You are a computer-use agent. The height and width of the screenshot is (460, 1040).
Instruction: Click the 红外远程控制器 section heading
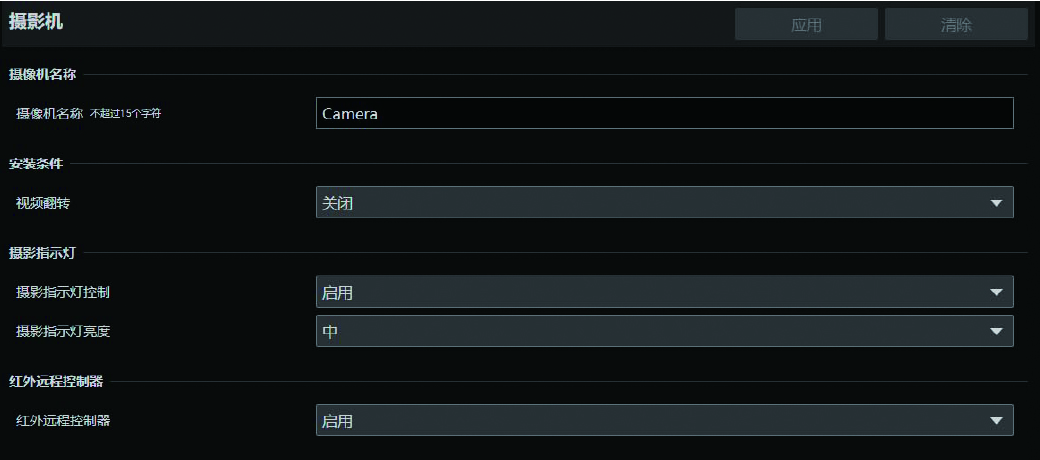pos(56,381)
